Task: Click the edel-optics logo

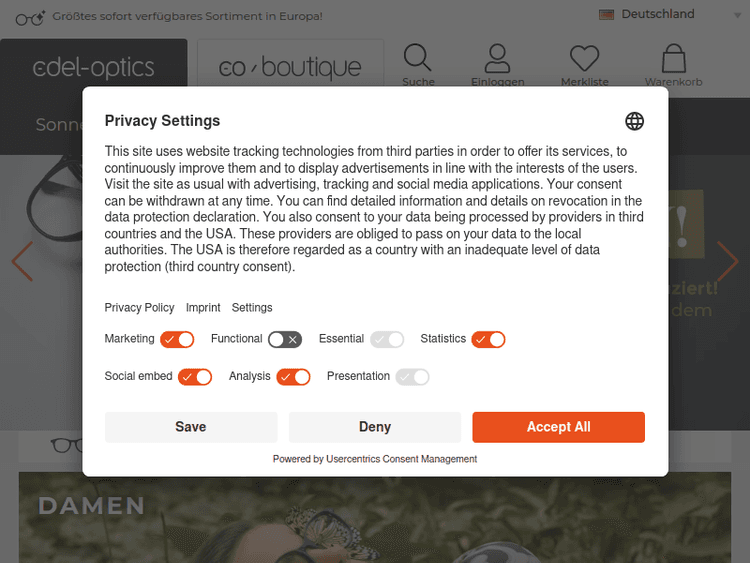Action: coord(94,68)
